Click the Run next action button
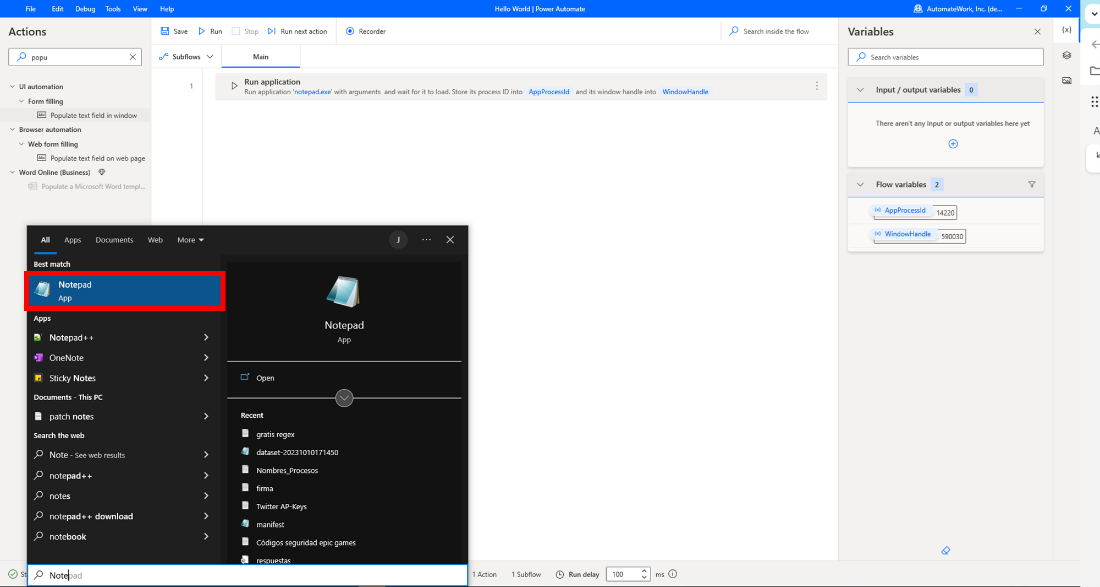1100x587 pixels. tap(297, 32)
